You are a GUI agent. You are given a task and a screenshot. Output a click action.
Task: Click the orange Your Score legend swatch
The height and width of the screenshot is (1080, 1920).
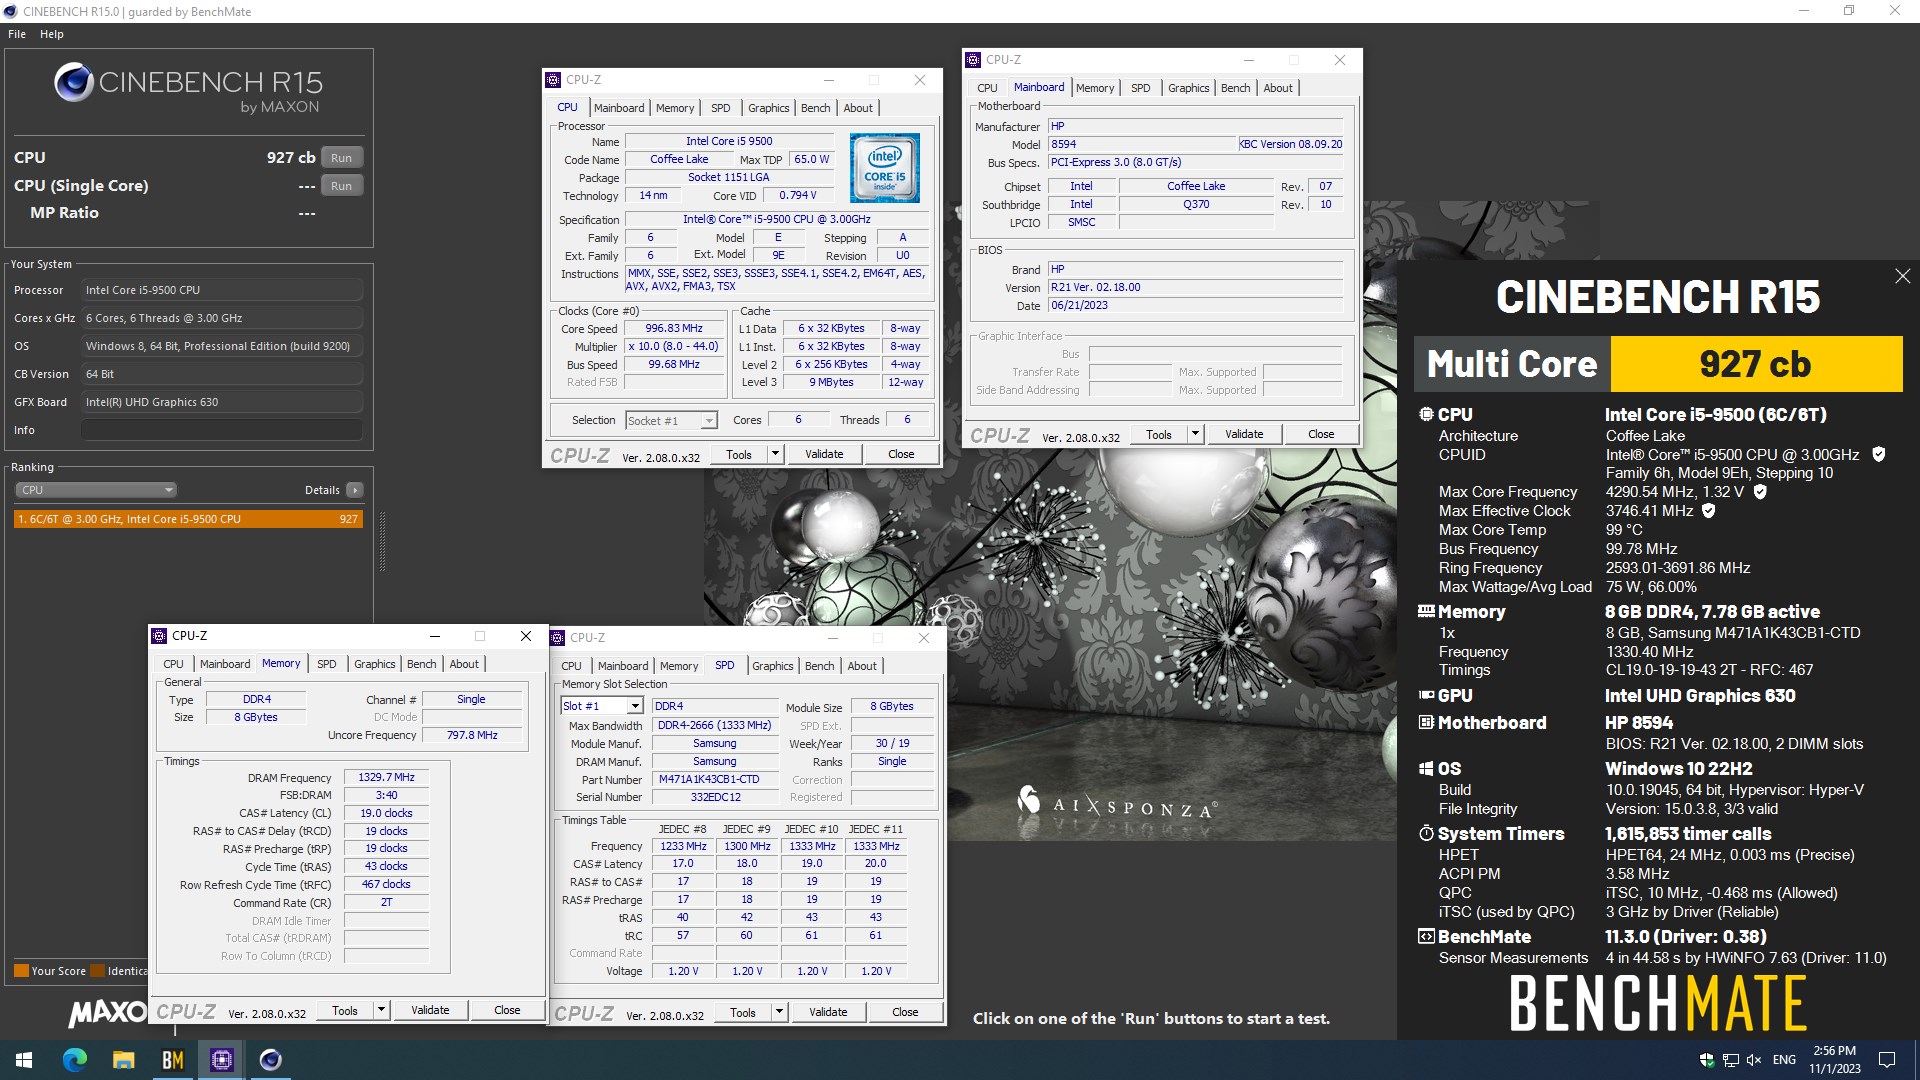click(21, 971)
